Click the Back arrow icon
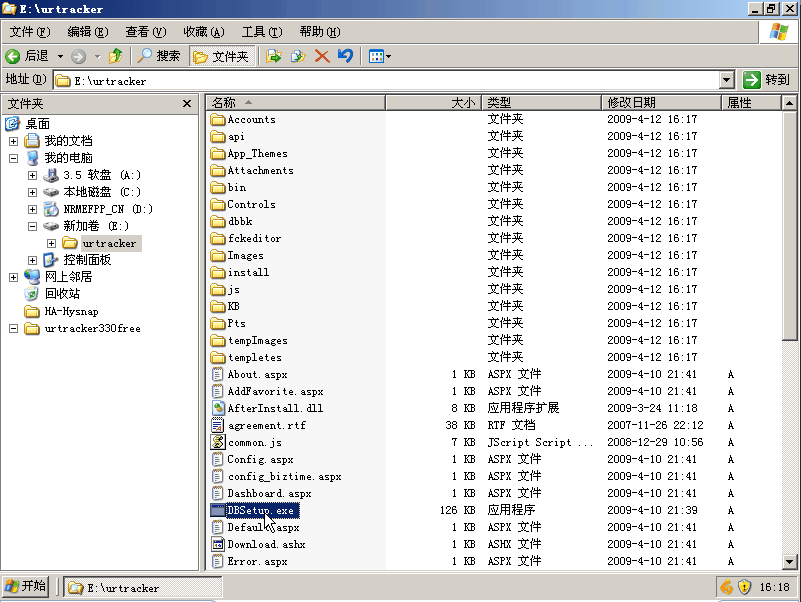The height and width of the screenshot is (602, 801). (13, 56)
